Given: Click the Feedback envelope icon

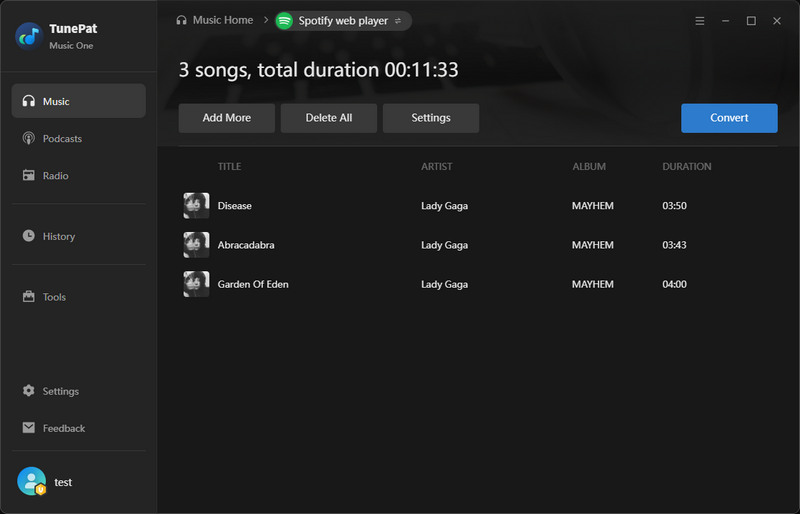Looking at the screenshot, I should click(29, 428).
